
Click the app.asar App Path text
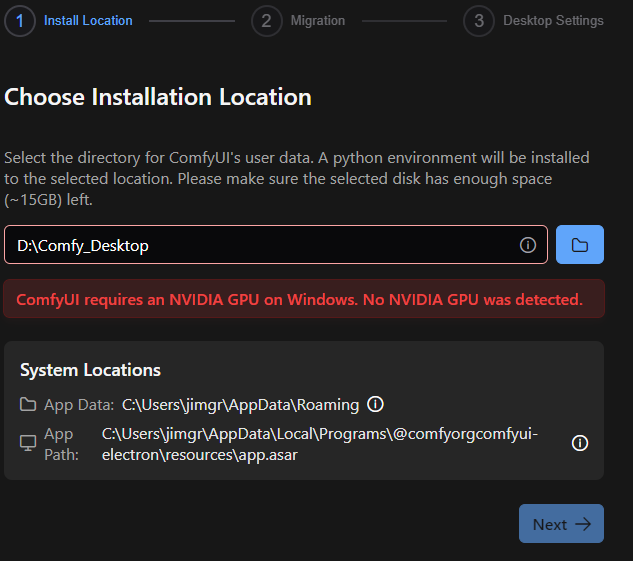coord(320,443)
